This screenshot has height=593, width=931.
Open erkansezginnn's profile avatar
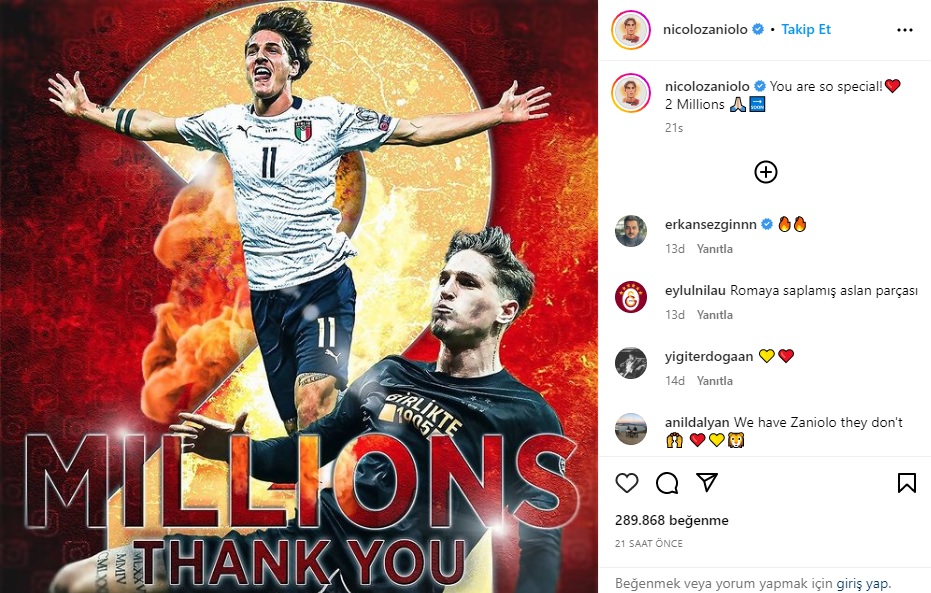pos(631,231)
